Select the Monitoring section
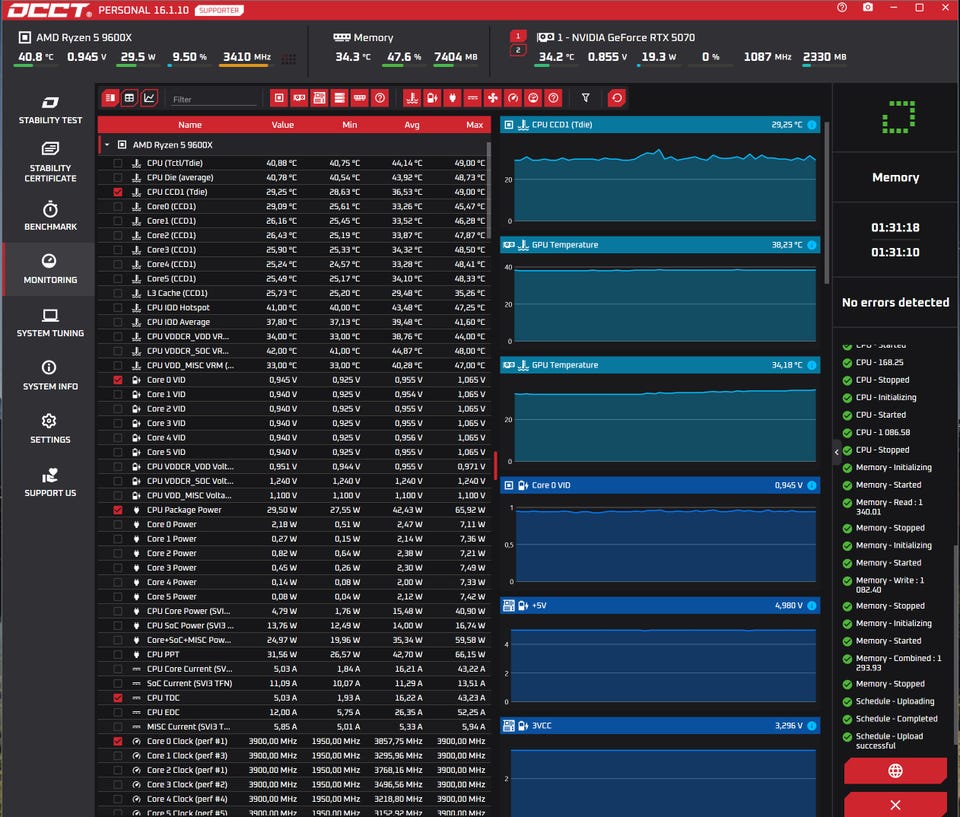The height and width of the screenshot is (817, 960). pyautogui.click(x=50, y=269)
